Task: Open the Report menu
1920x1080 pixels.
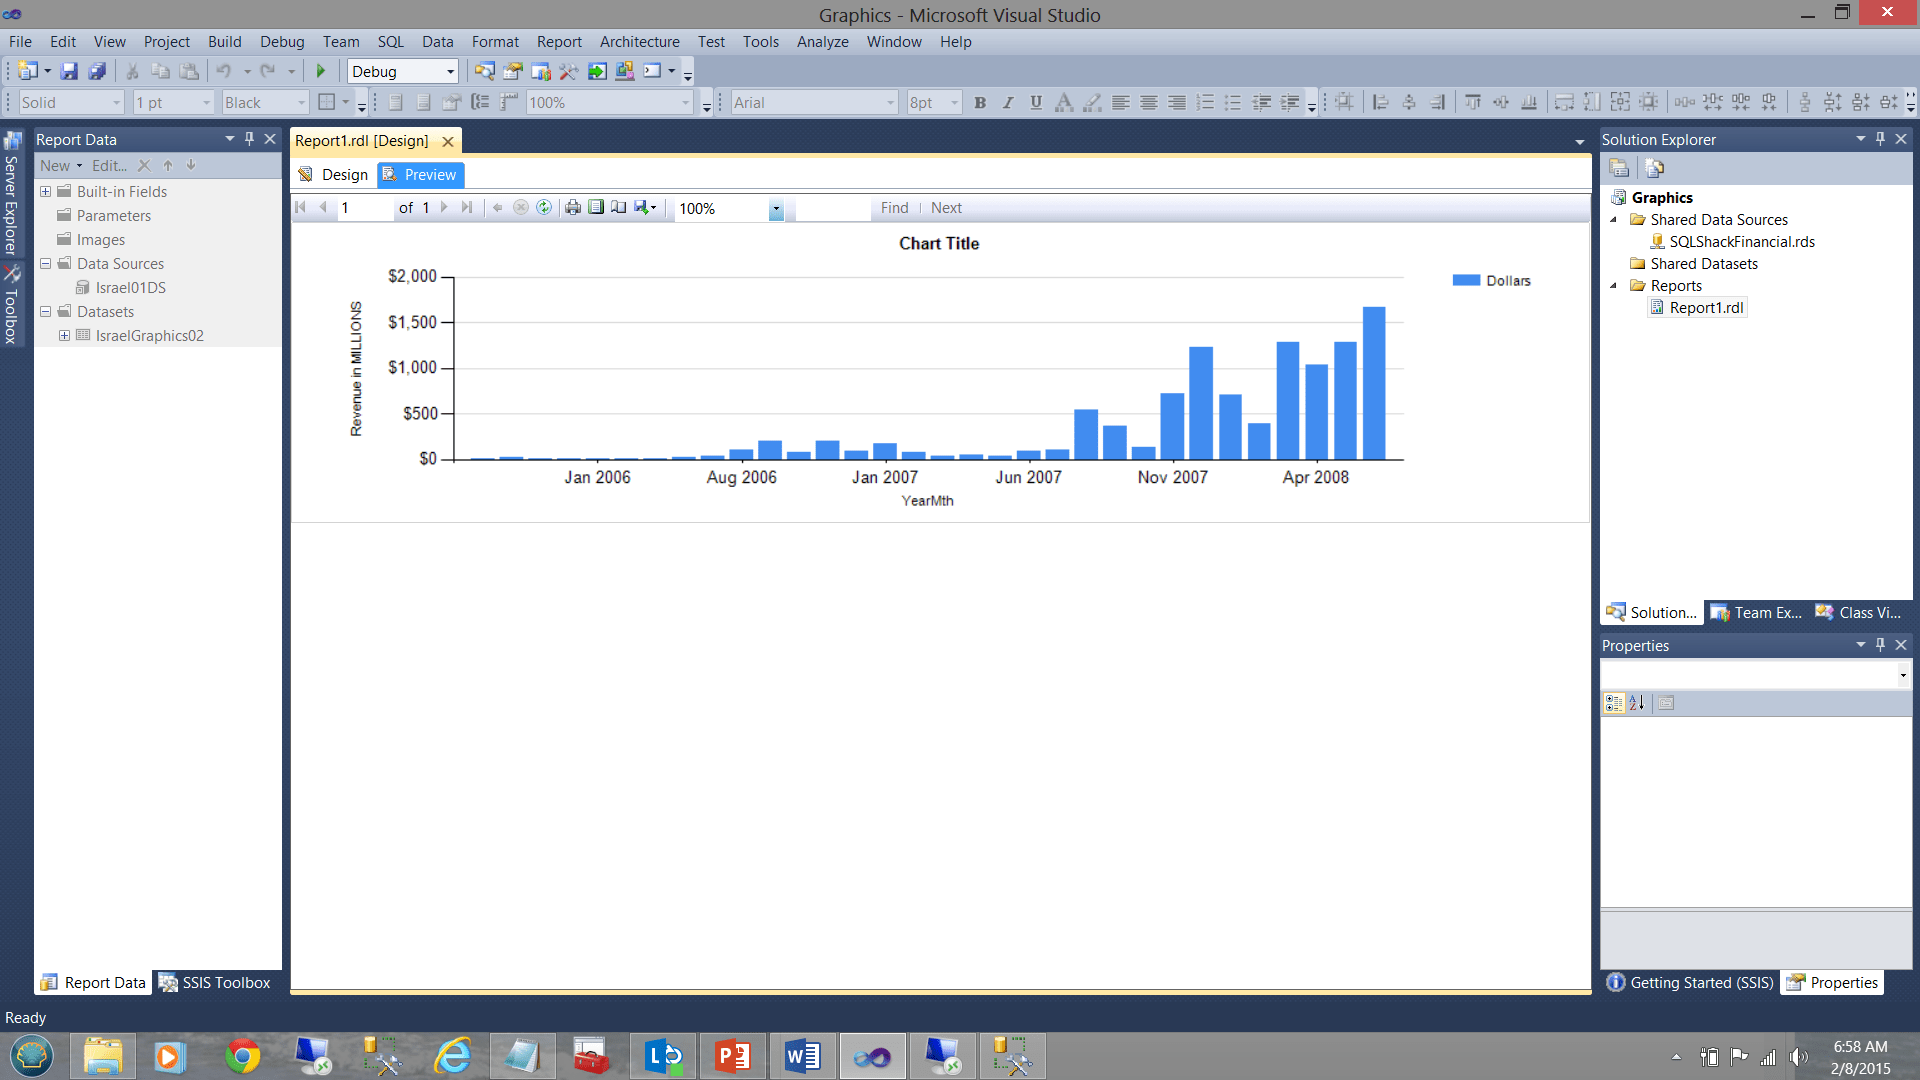Action: (558, 42)
